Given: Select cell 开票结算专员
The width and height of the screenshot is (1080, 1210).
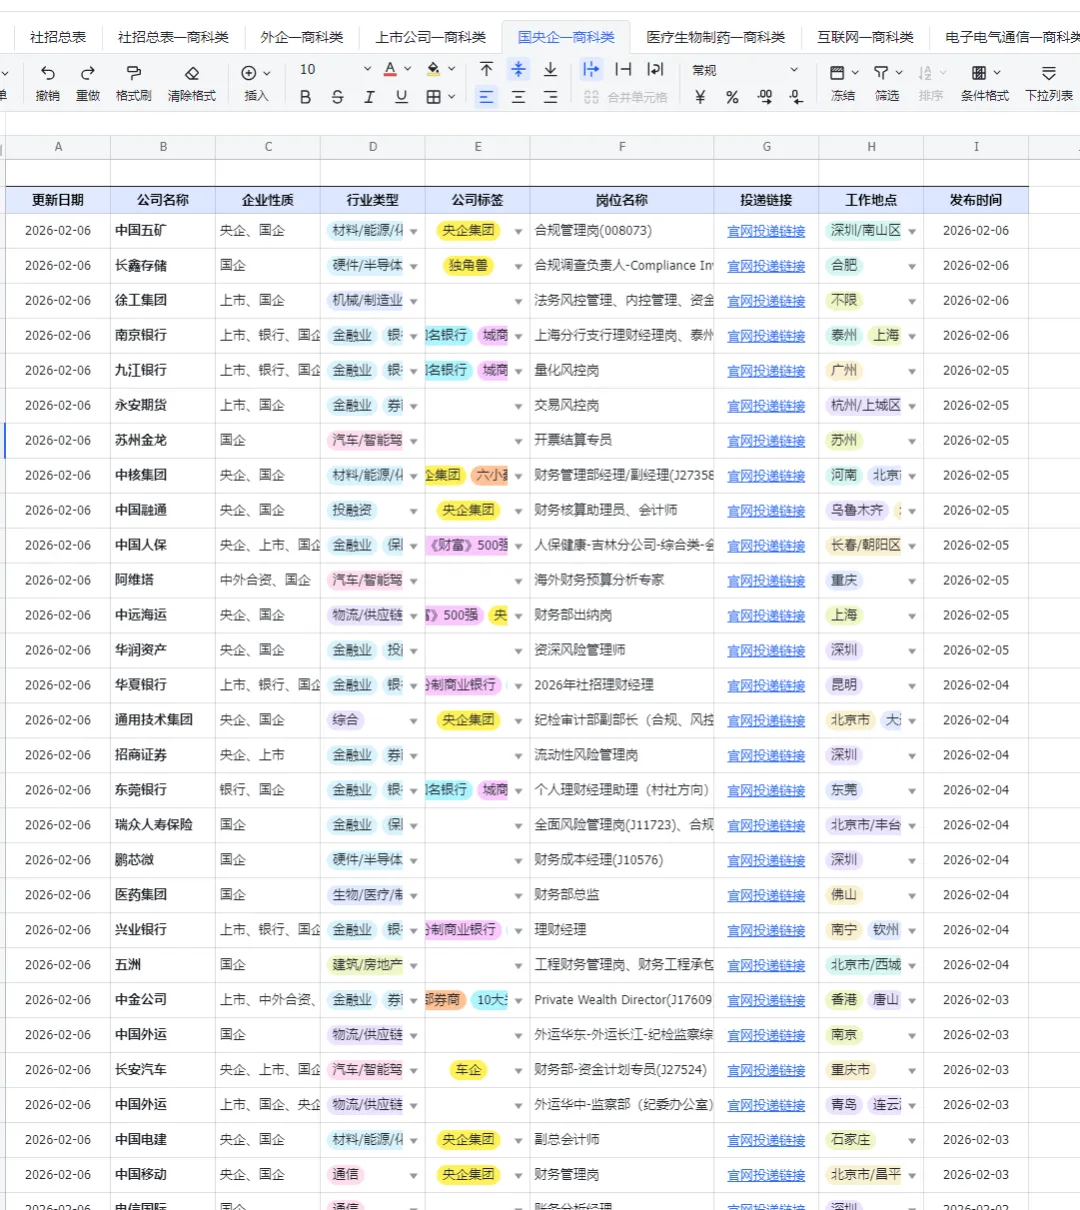Looking at the screenshot, I should click(x=622, y=440).
